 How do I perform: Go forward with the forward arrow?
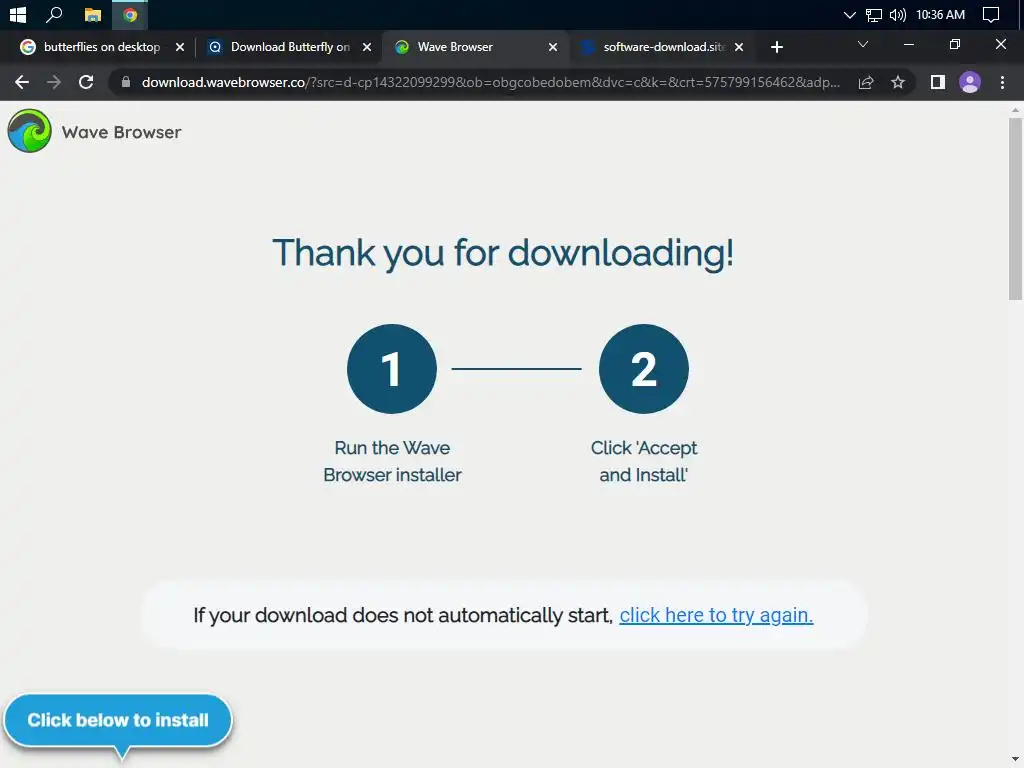coord(54,82)
